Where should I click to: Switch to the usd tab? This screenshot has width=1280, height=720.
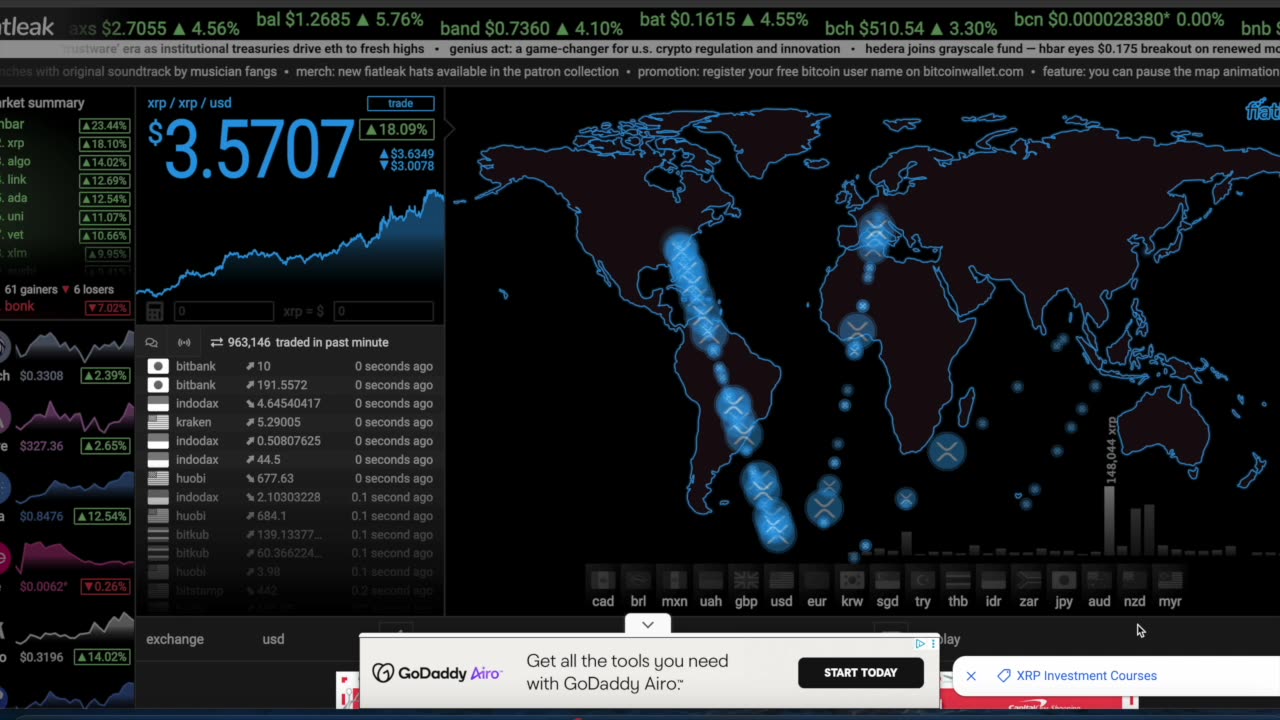point(273,639)
